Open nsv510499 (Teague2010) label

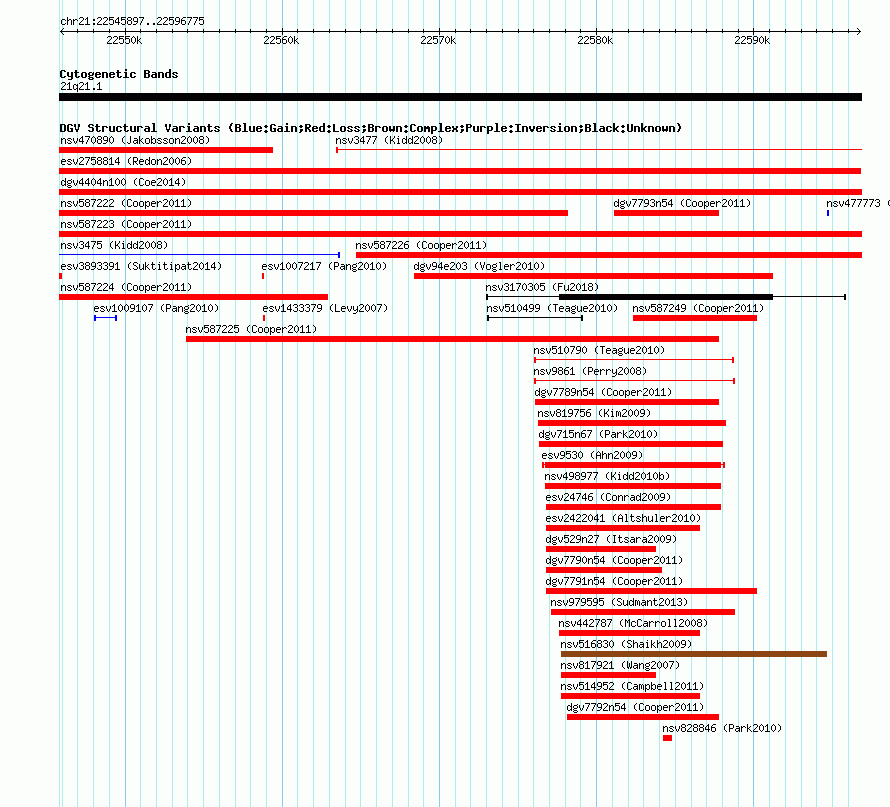(x=552, y=308)
